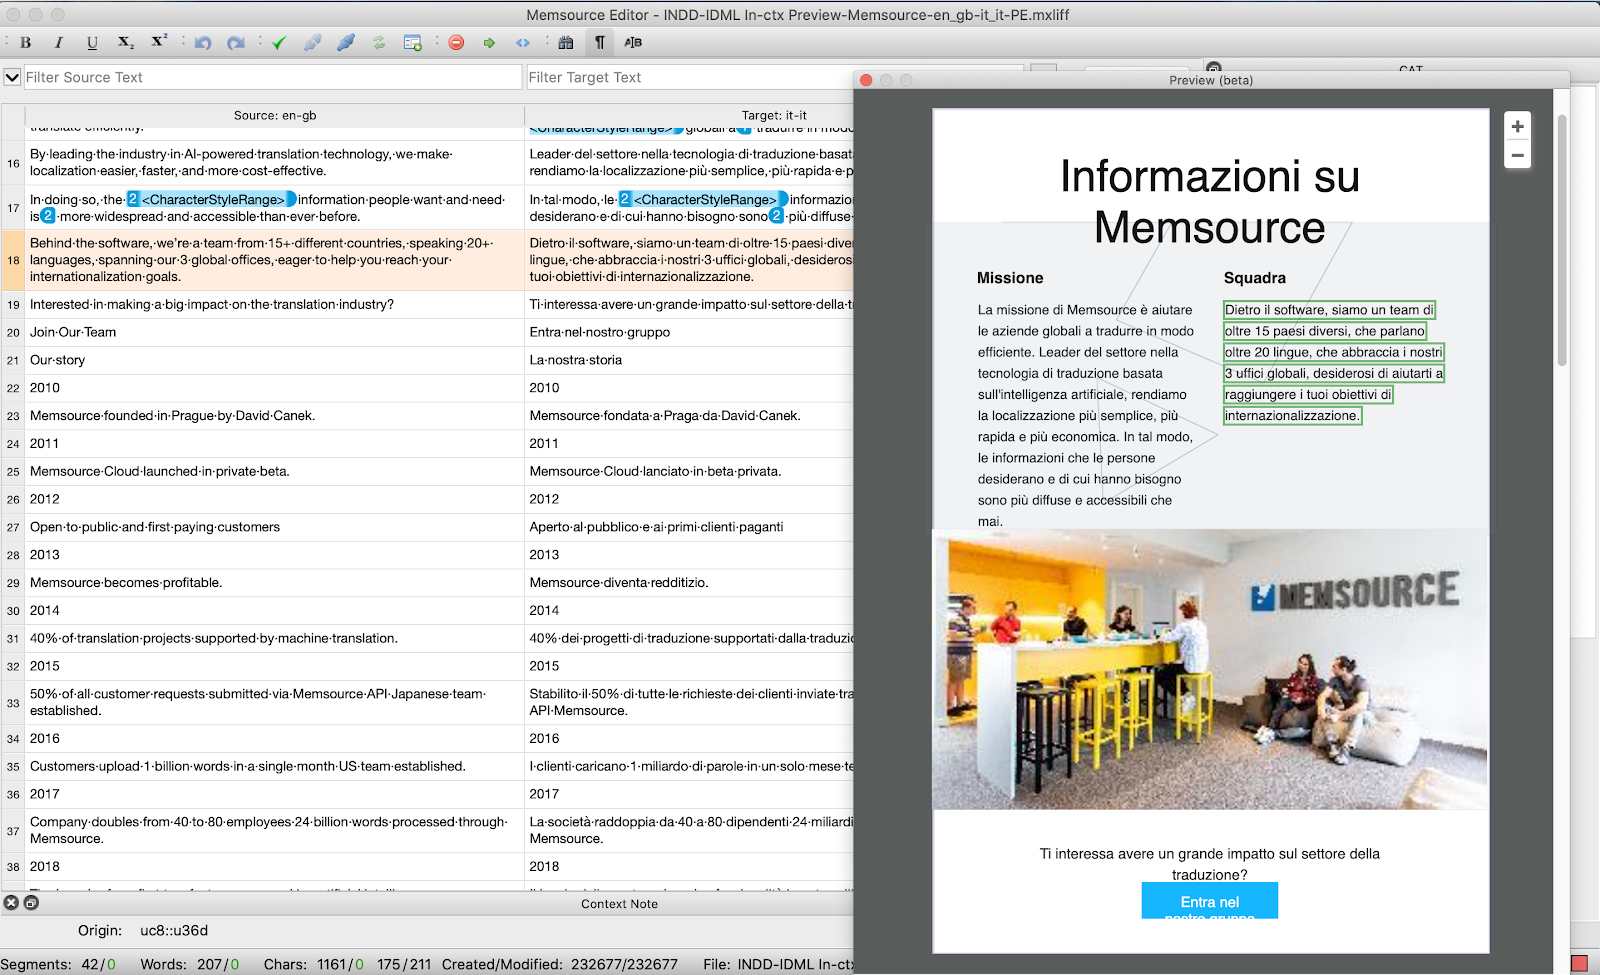Confirm segment with green checkmark
1600x975 pixels.
click(x=279, y=43)
